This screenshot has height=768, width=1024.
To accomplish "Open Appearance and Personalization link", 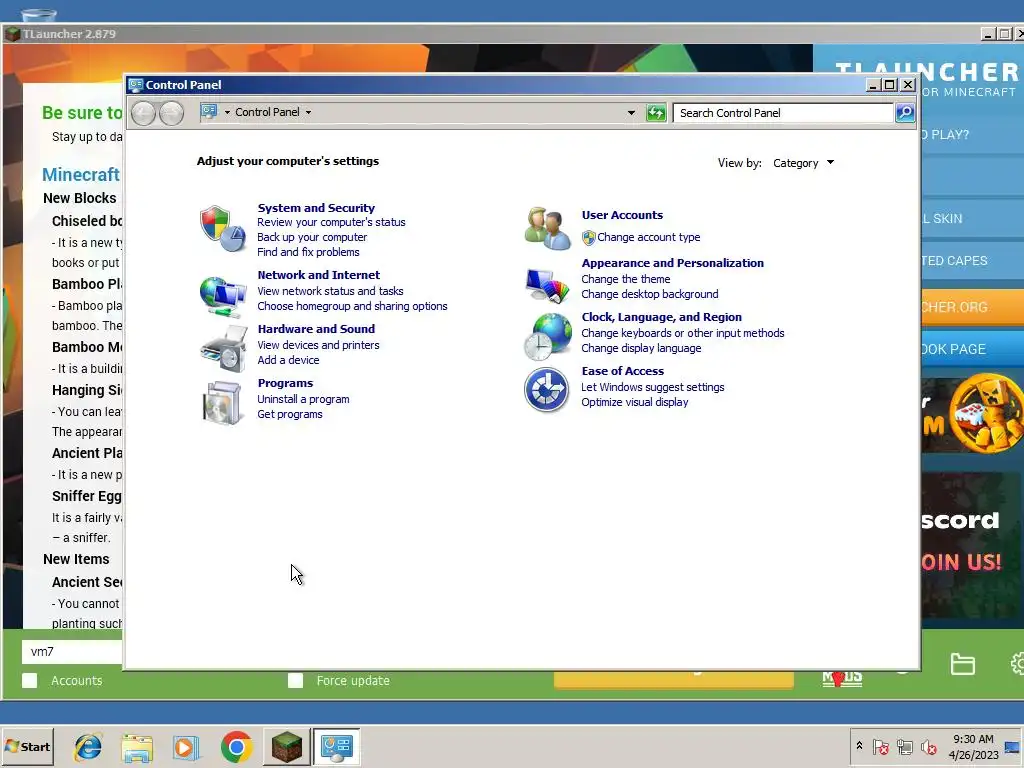I will [x=673, y=263].
